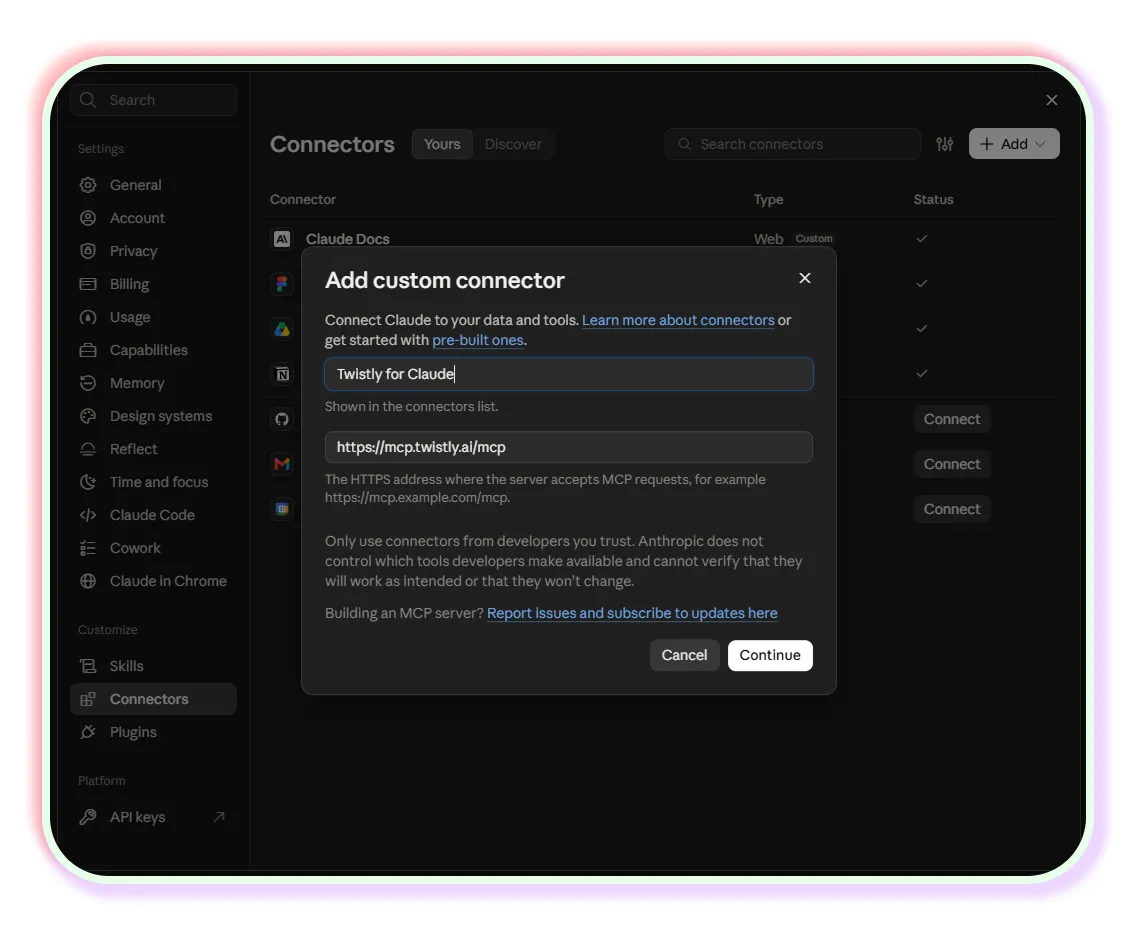
Task: Open API keys external link arrow
Action: [x=219, y=817]
